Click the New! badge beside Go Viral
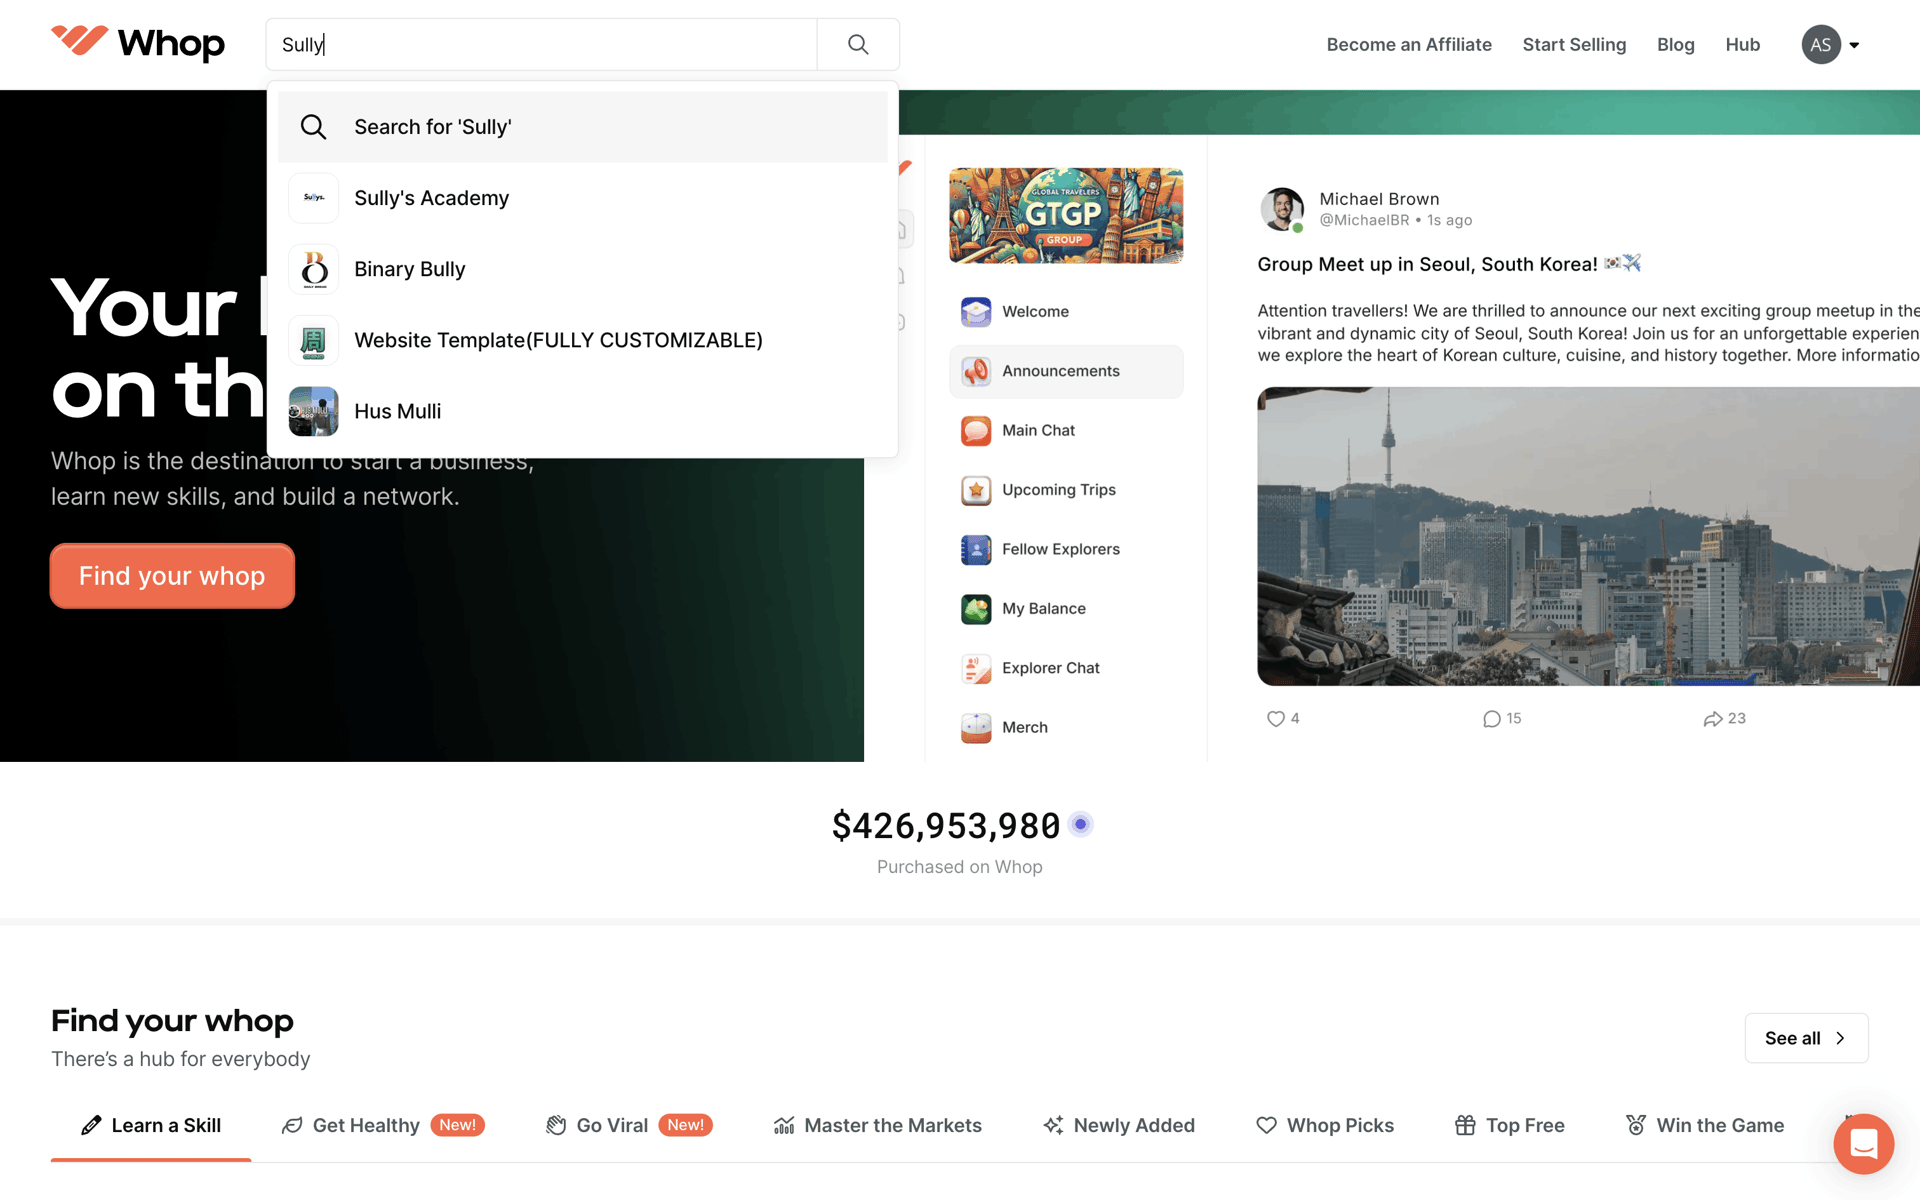The image size is (1920, 1200). pyautogui.click(x=685, y=1125)
